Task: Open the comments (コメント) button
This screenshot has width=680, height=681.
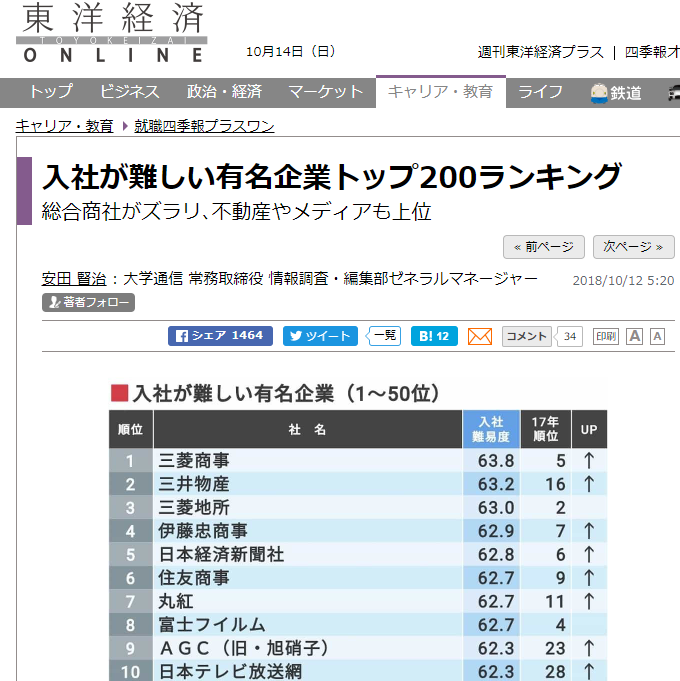Action: [527, 336]
